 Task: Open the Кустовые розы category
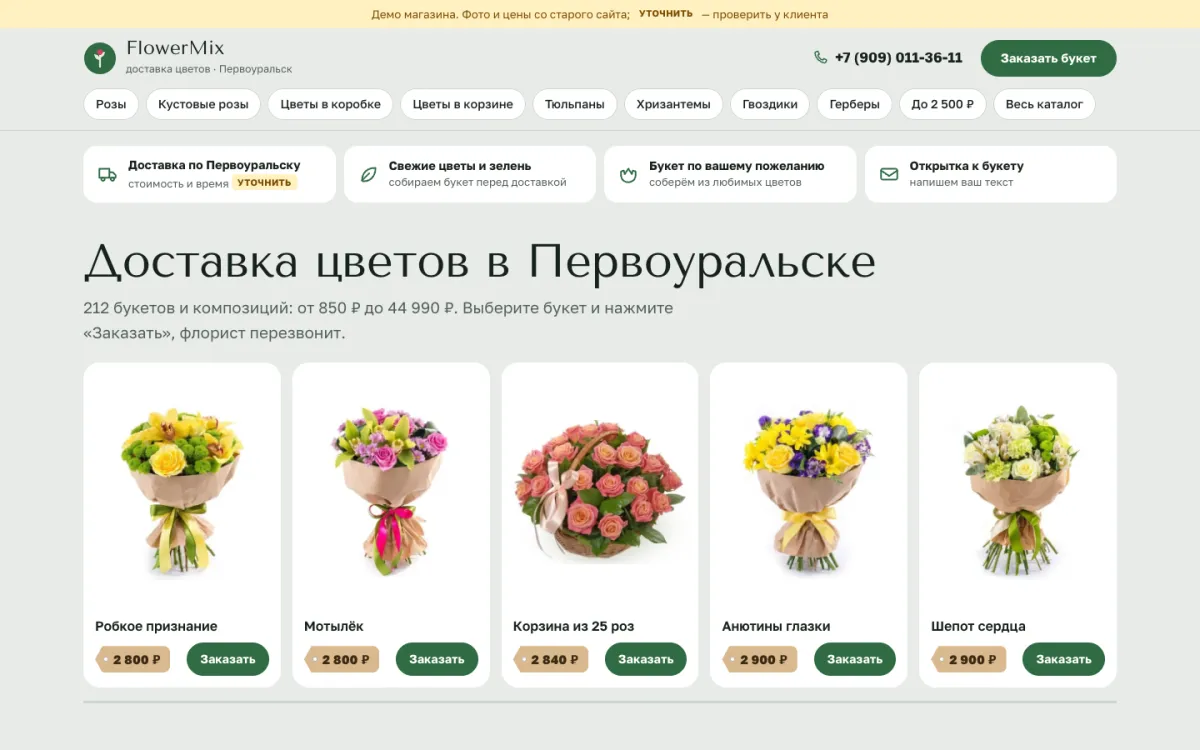pos(203,104)
